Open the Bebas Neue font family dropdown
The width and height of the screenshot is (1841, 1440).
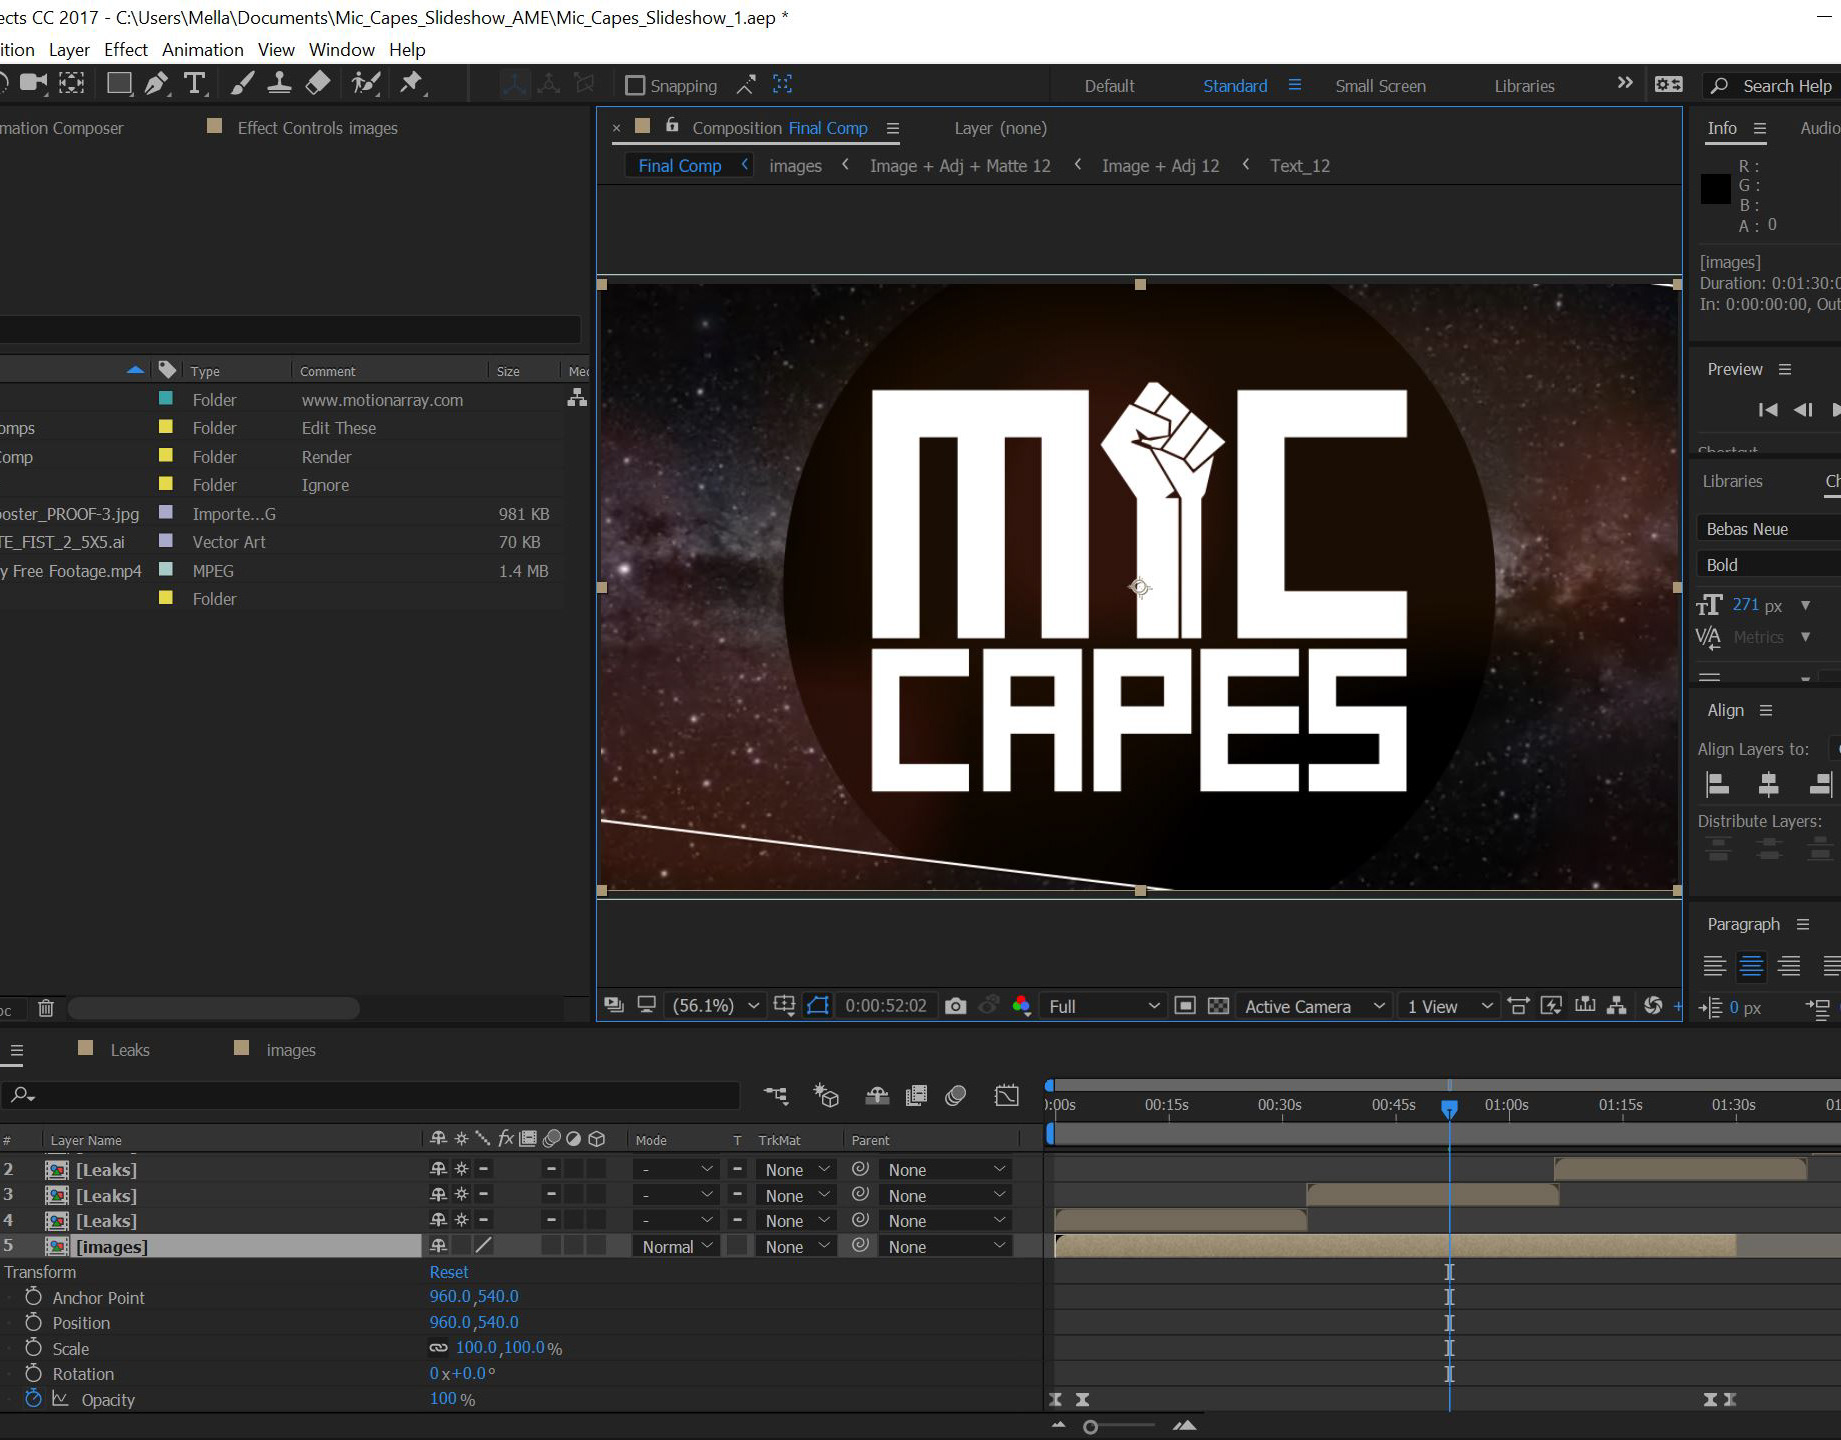pos(1768,529)
